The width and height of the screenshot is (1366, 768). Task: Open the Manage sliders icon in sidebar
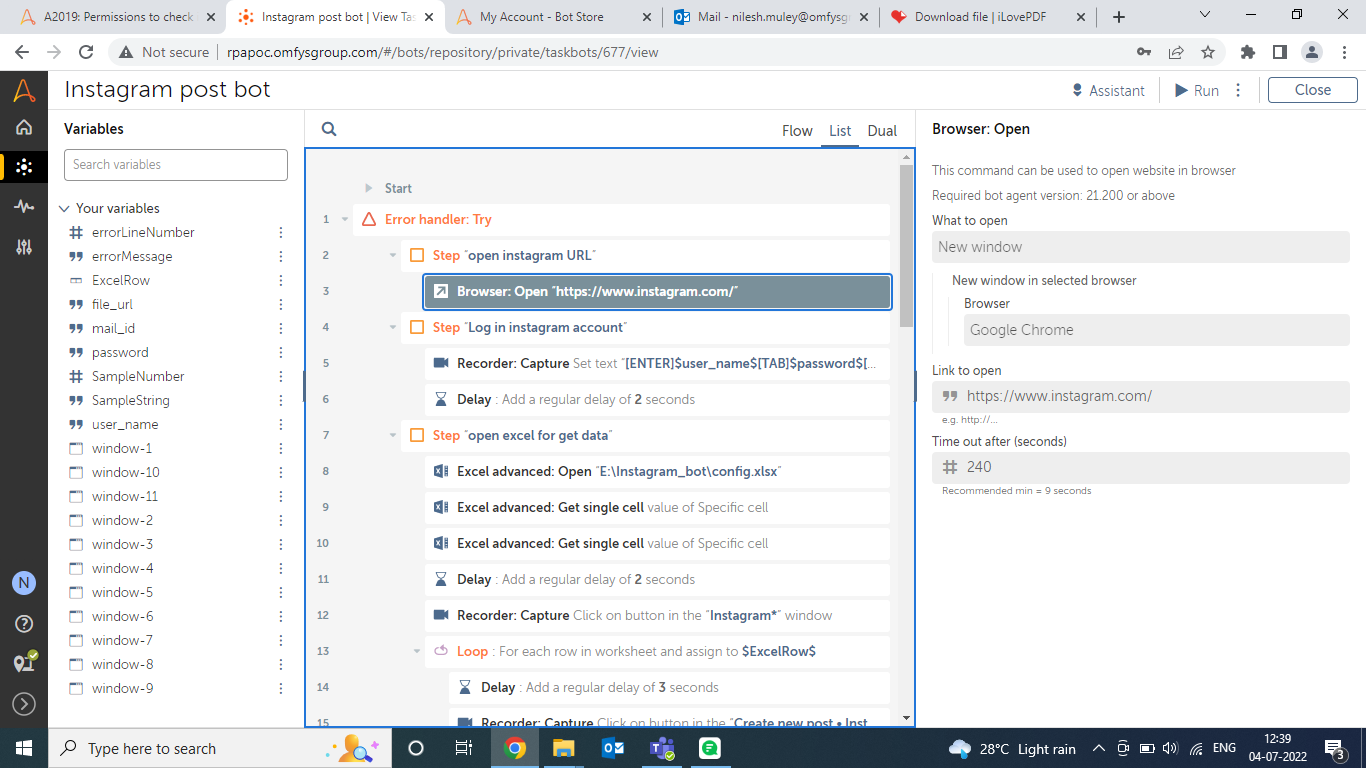click(x=24, y=246)
